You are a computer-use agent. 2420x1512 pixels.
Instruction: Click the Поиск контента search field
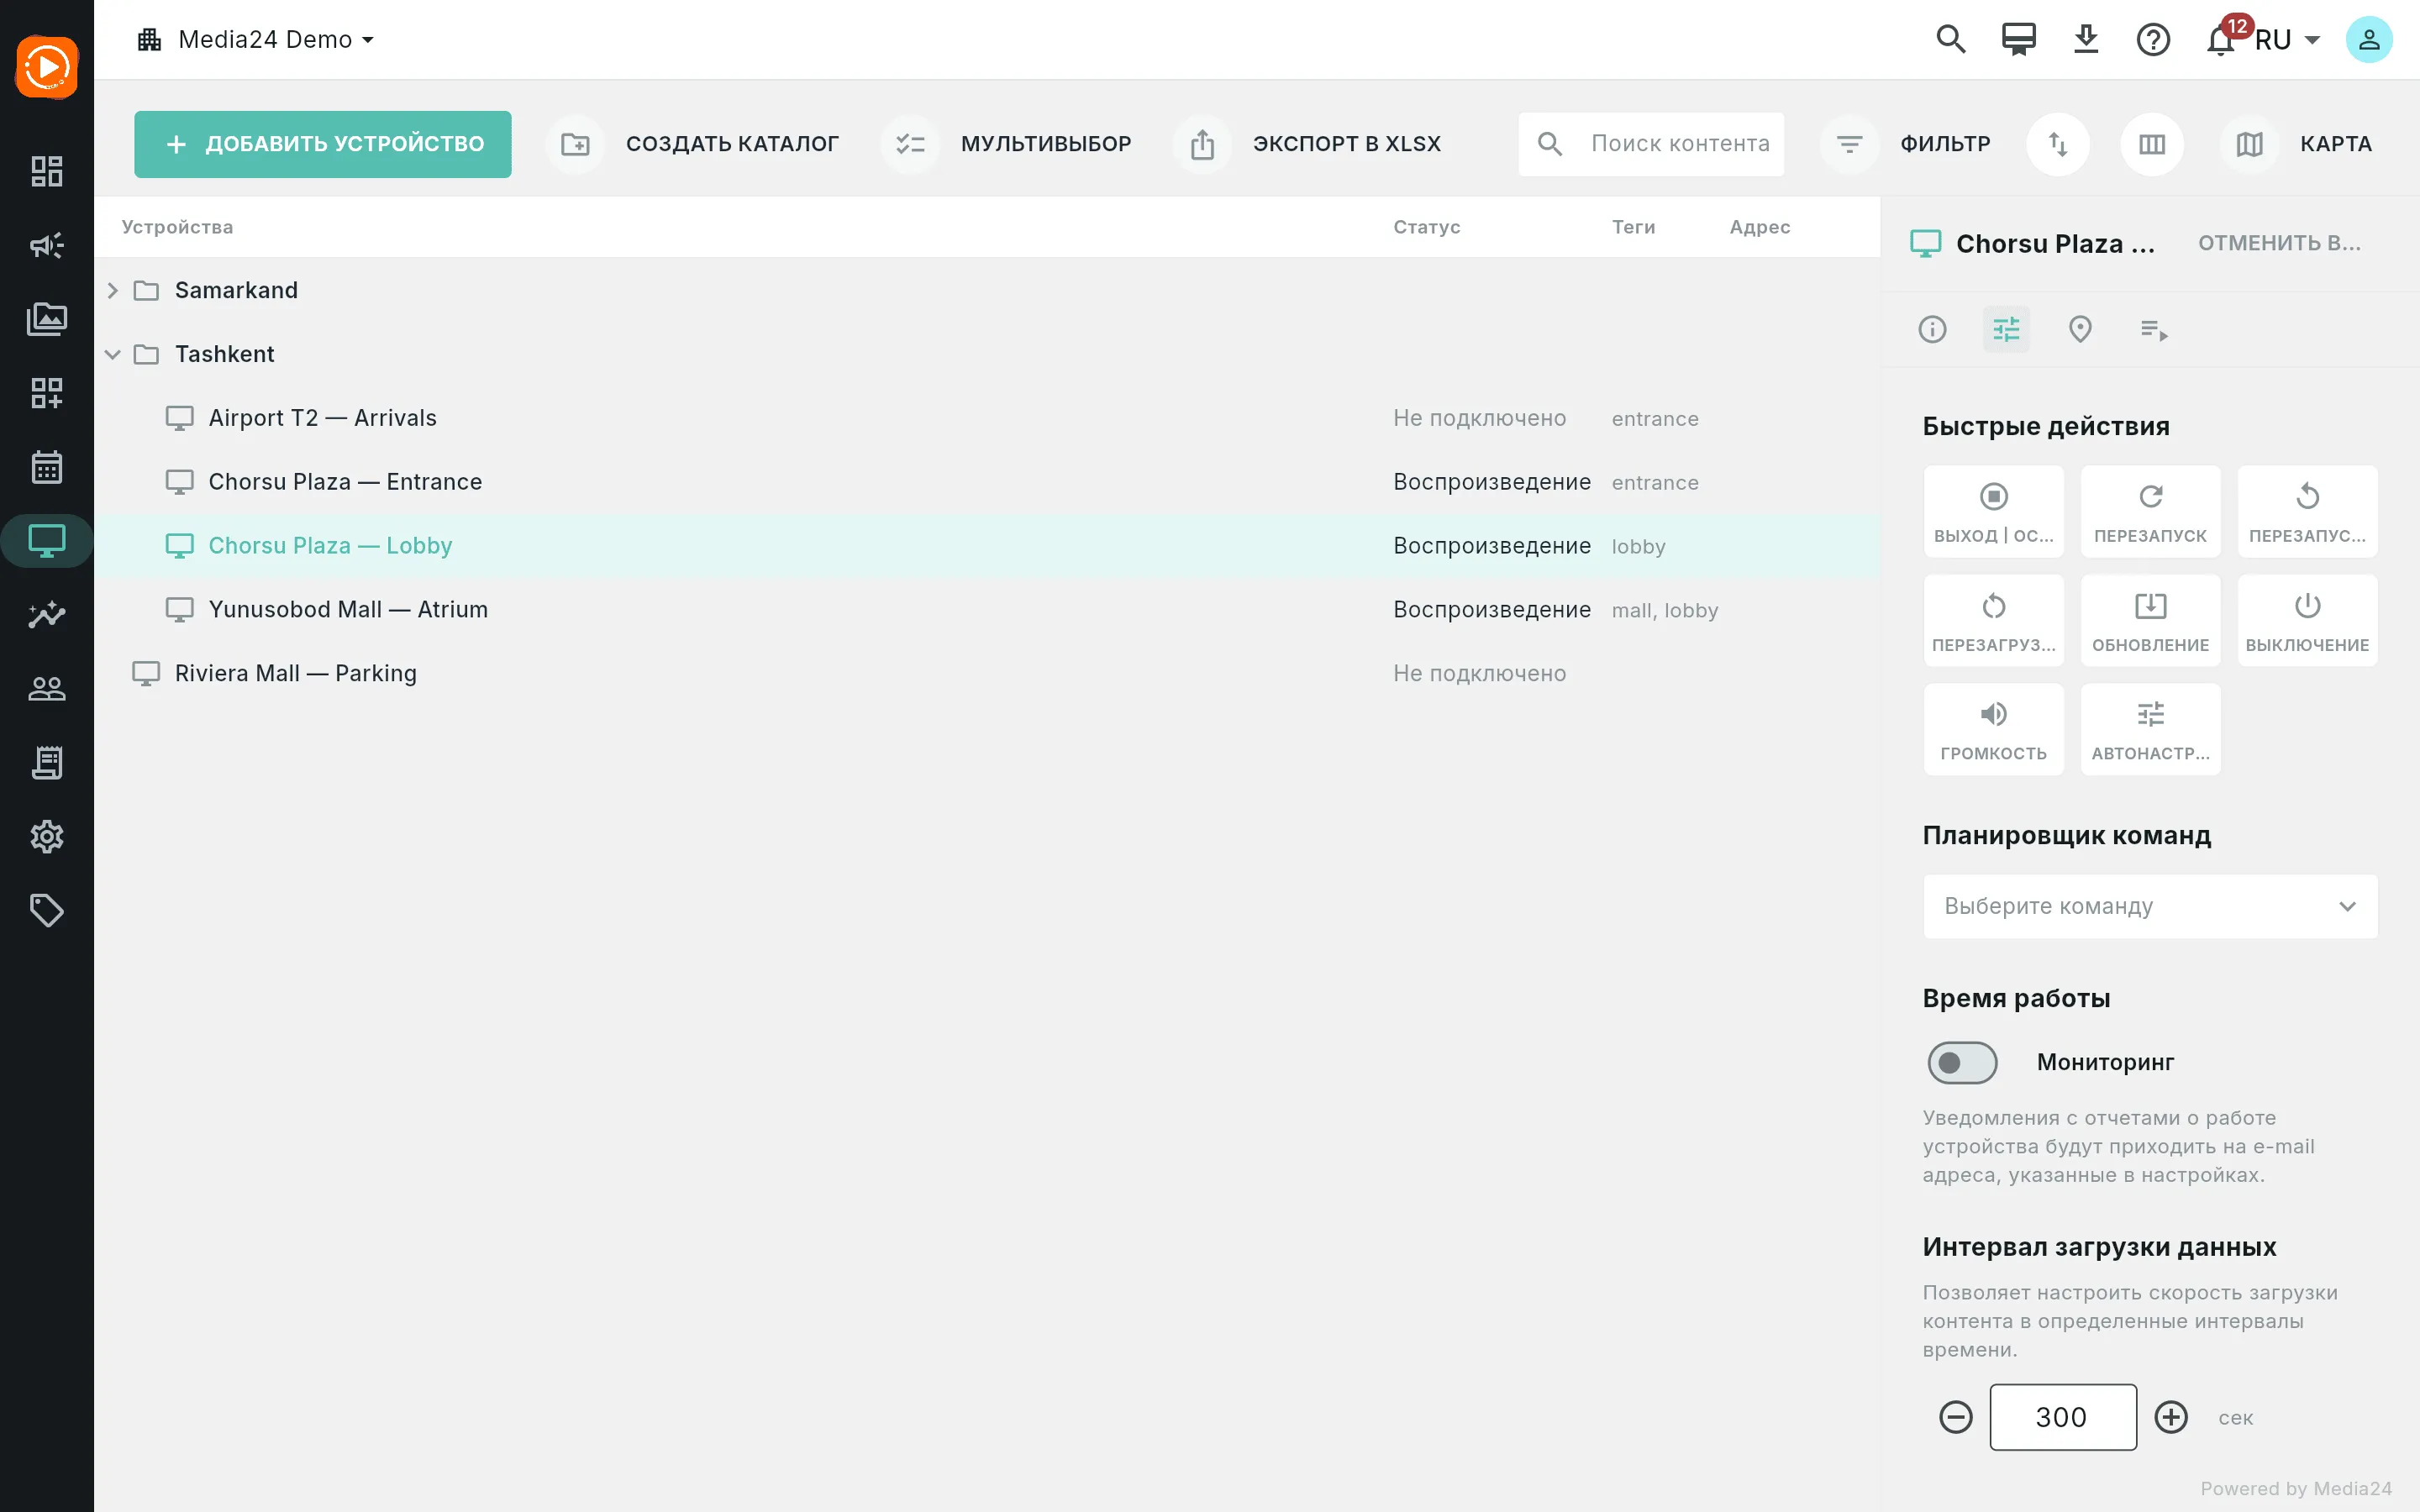(1651, 144)
